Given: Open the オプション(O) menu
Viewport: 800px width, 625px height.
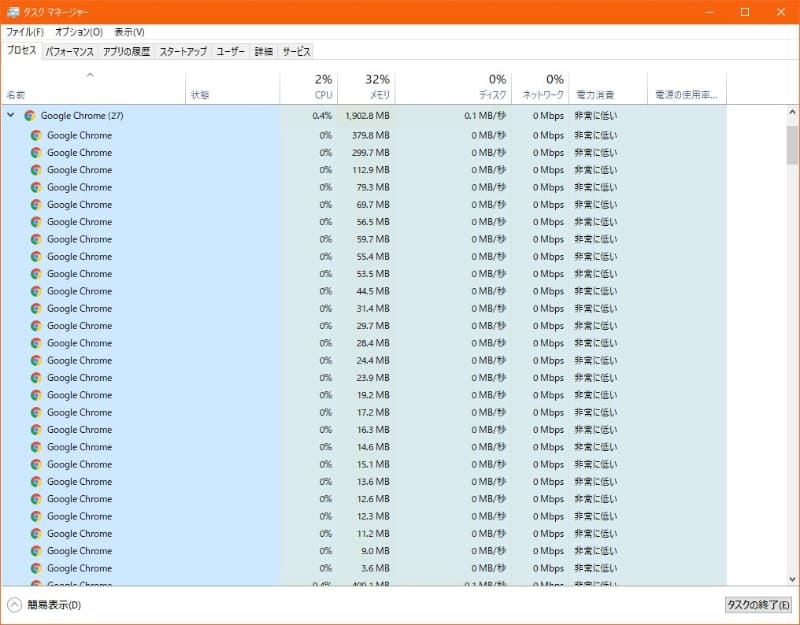Looking at the screenshot, I should 79,32.
